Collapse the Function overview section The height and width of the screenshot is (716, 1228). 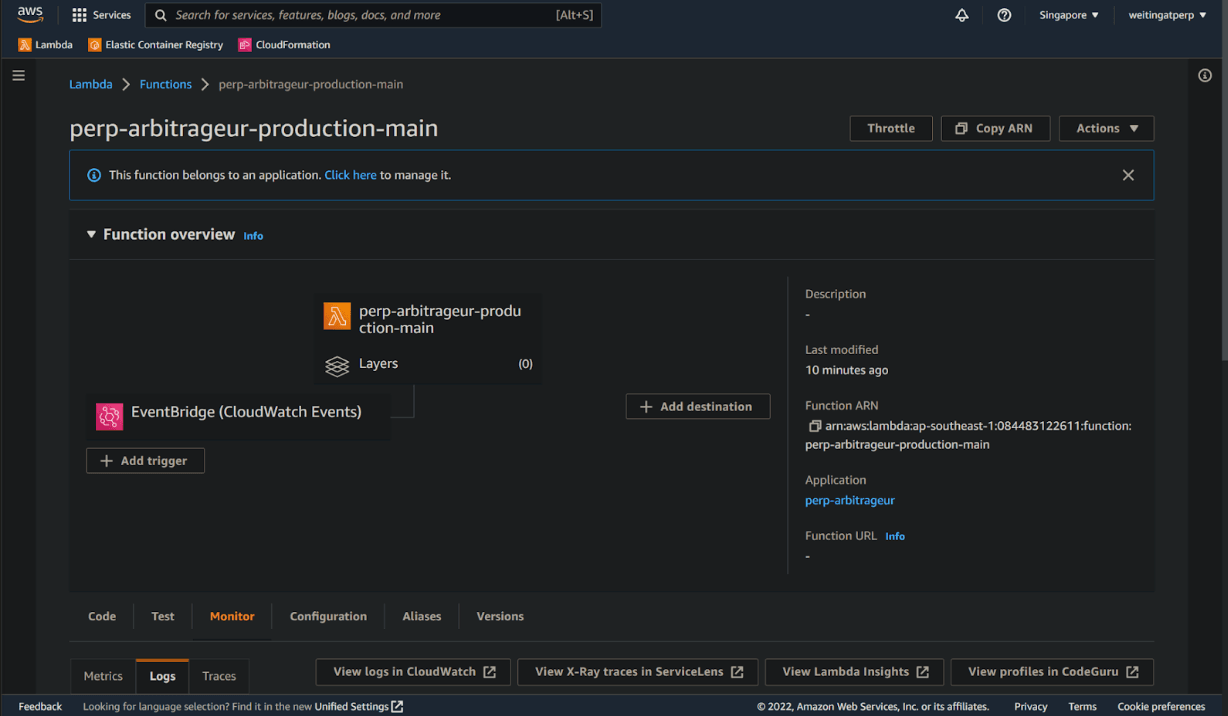pyautogui.click(x=92, y=234)
